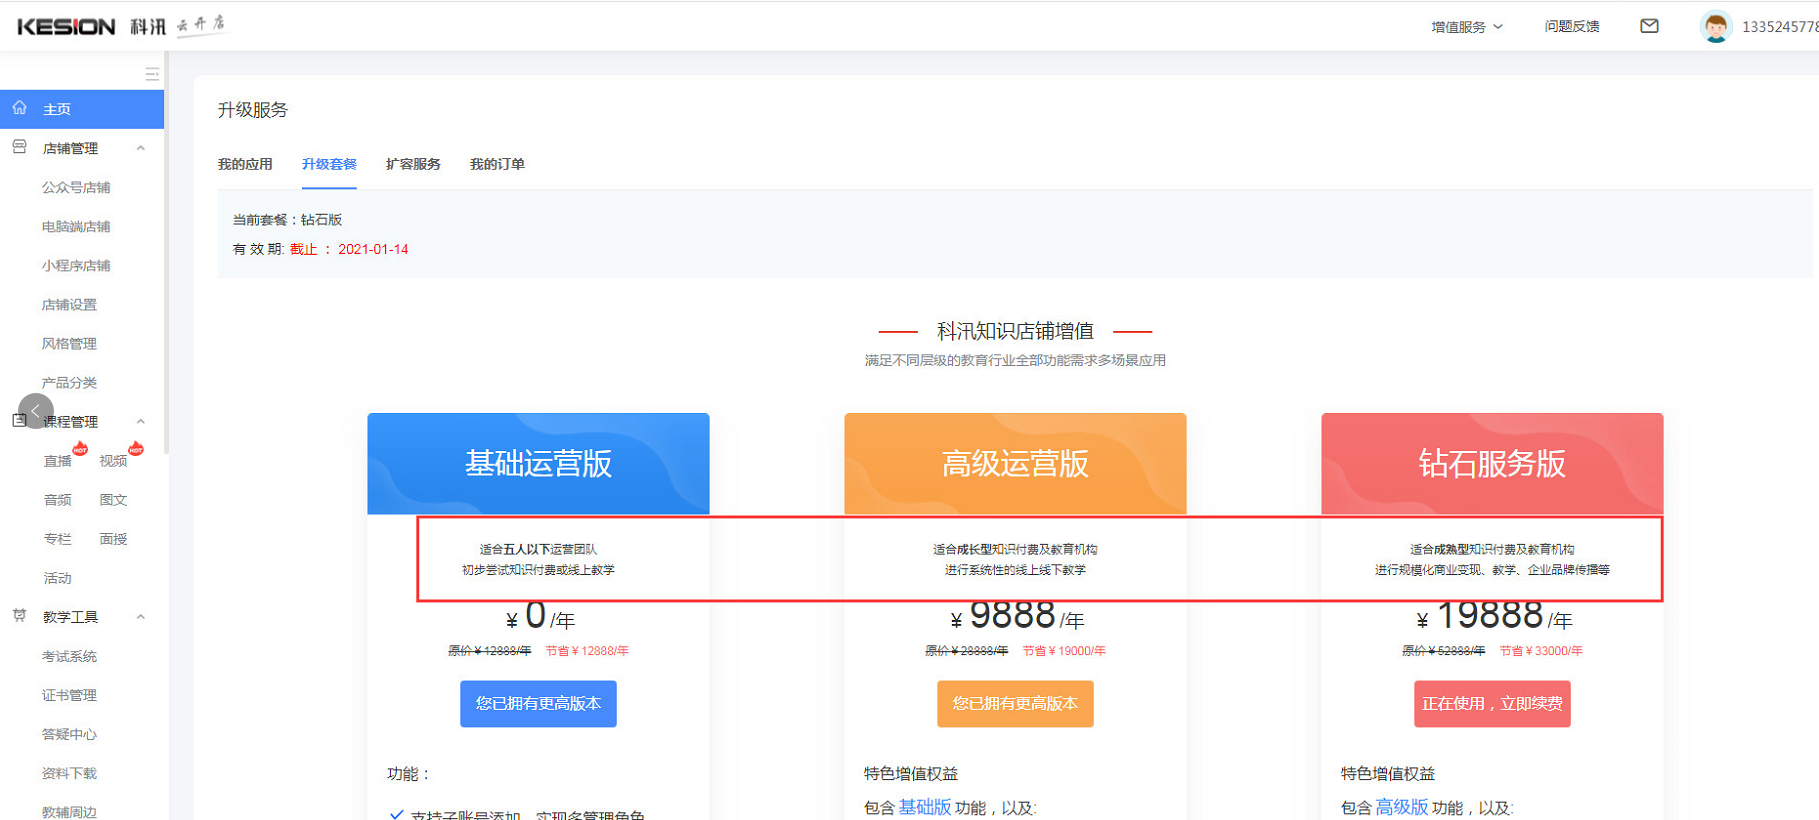
Task: Collapse the 店铺管理 menu chevron
Action: [x=141, y=148]
